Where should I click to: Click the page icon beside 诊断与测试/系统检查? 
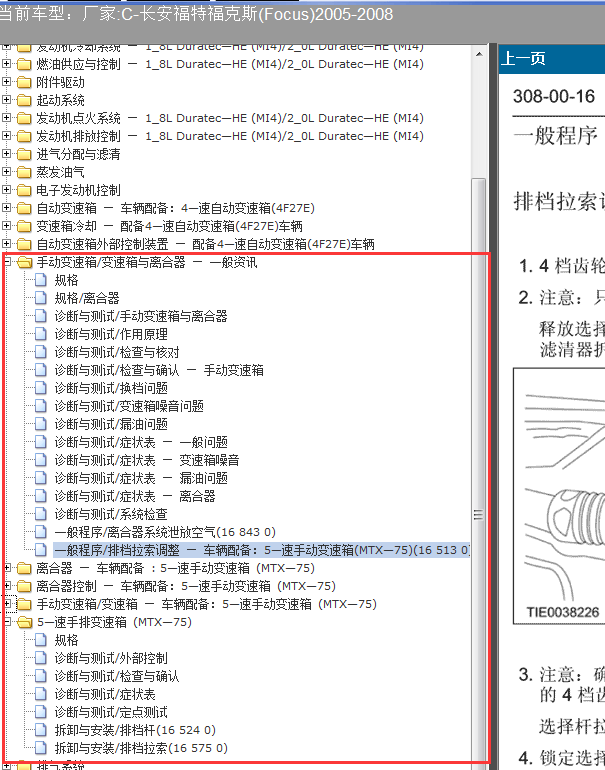[41, 514]
